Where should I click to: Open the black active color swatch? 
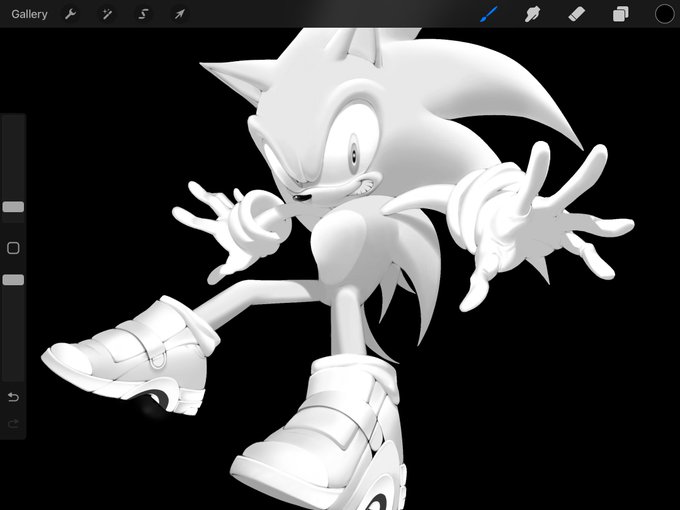tap(664, 14)
